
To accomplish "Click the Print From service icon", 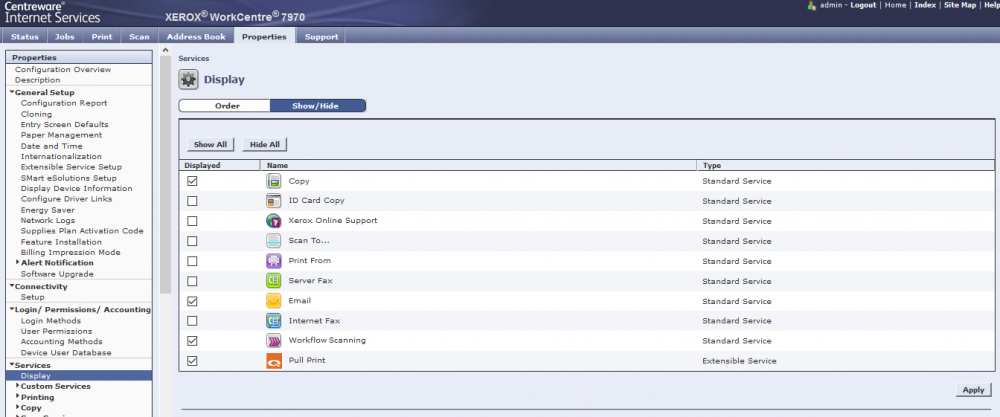I will [x=274, y=261].
